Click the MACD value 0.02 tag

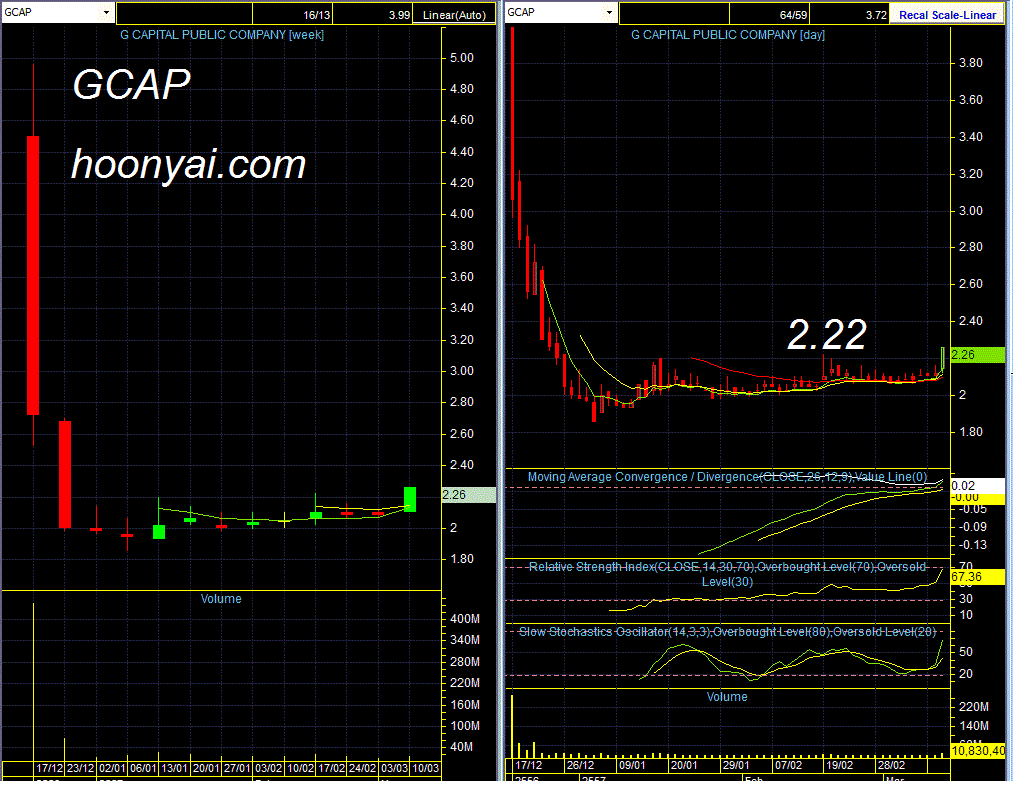coord(977,486)
